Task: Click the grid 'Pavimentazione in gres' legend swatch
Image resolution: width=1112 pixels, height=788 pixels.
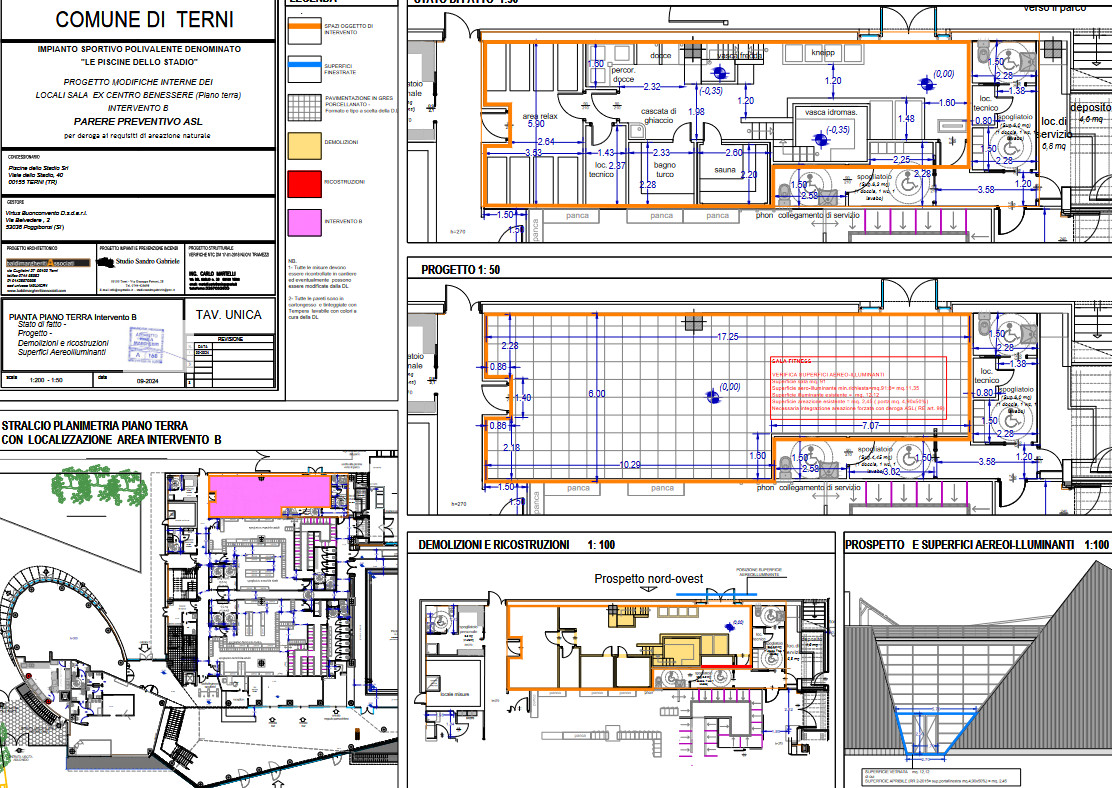Action: tap(304, 108)
